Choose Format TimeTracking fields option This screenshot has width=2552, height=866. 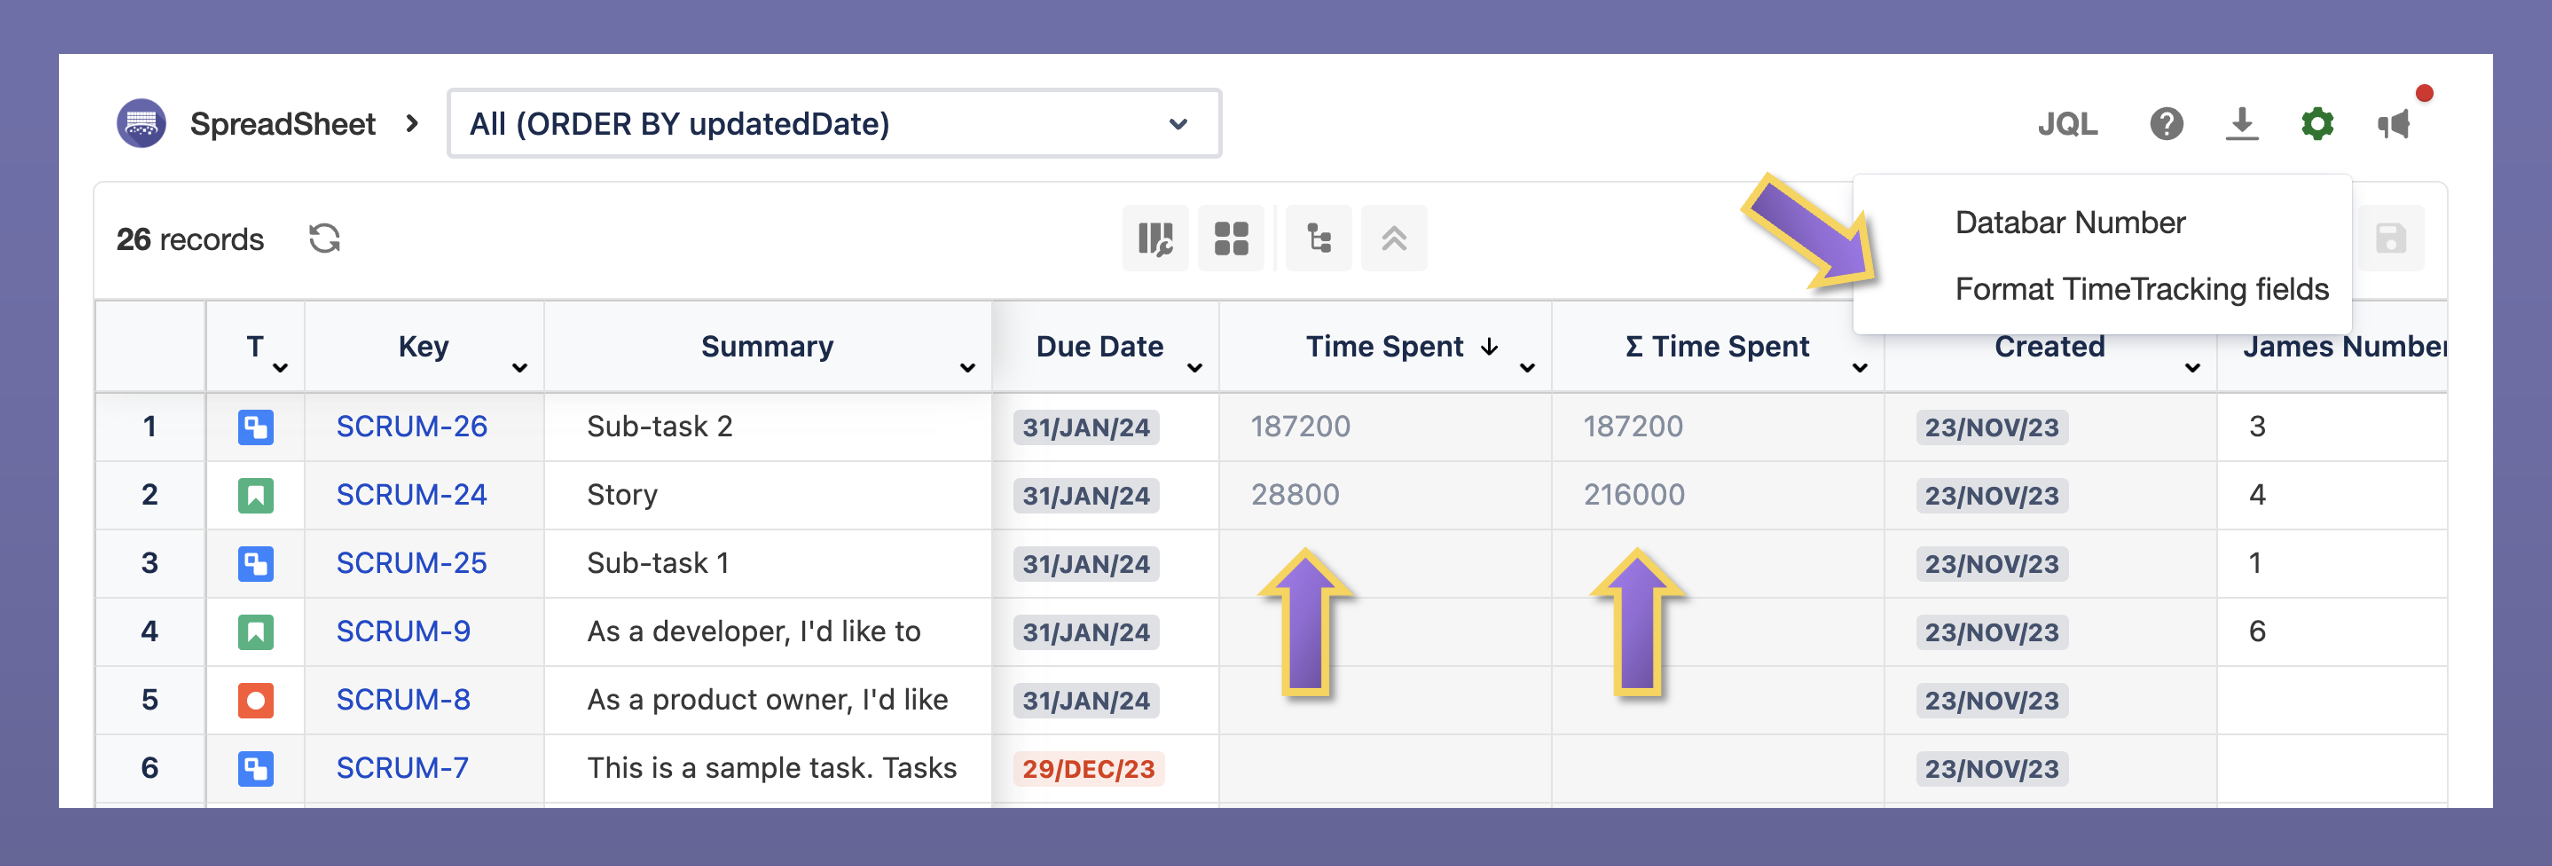[2141, 289]
